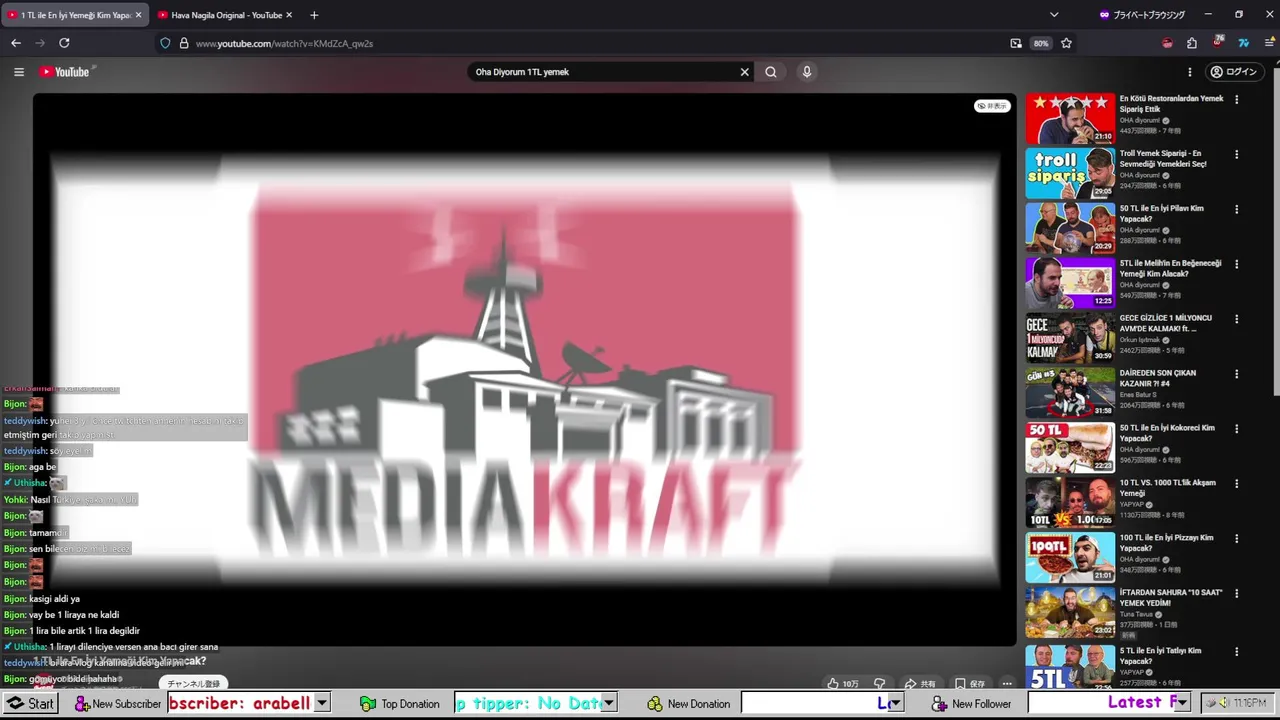This screenshot has height=720, width=1280.
Task: Expand the New Subscriber dropdown arrow
Action: tap(322, 703)
